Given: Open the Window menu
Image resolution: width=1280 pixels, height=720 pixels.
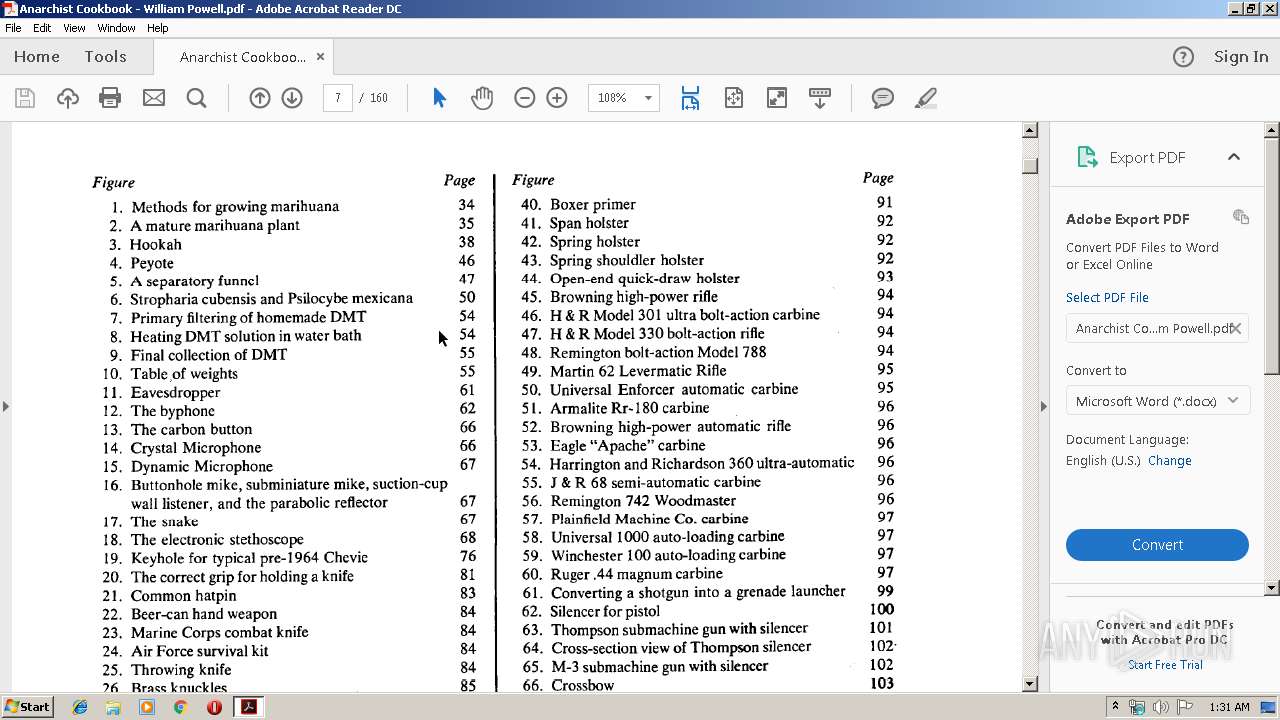Looking at the screenshot, I should coord(116,28).
